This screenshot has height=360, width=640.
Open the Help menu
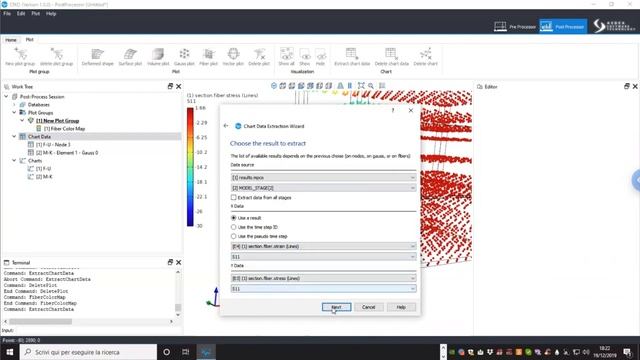coord(51,13)
